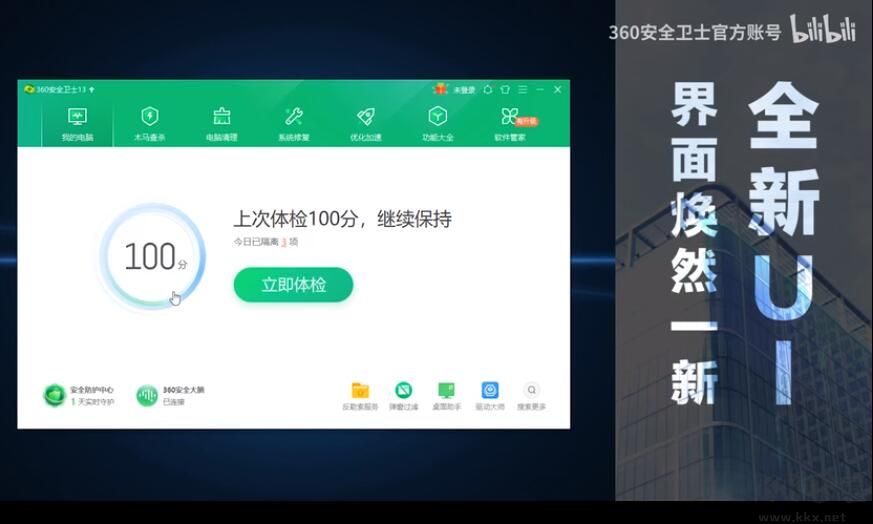Open the 系统修复 wrench icon
Image resolution: width=873 pixels, height=524 pixels.
click(293, 124)
